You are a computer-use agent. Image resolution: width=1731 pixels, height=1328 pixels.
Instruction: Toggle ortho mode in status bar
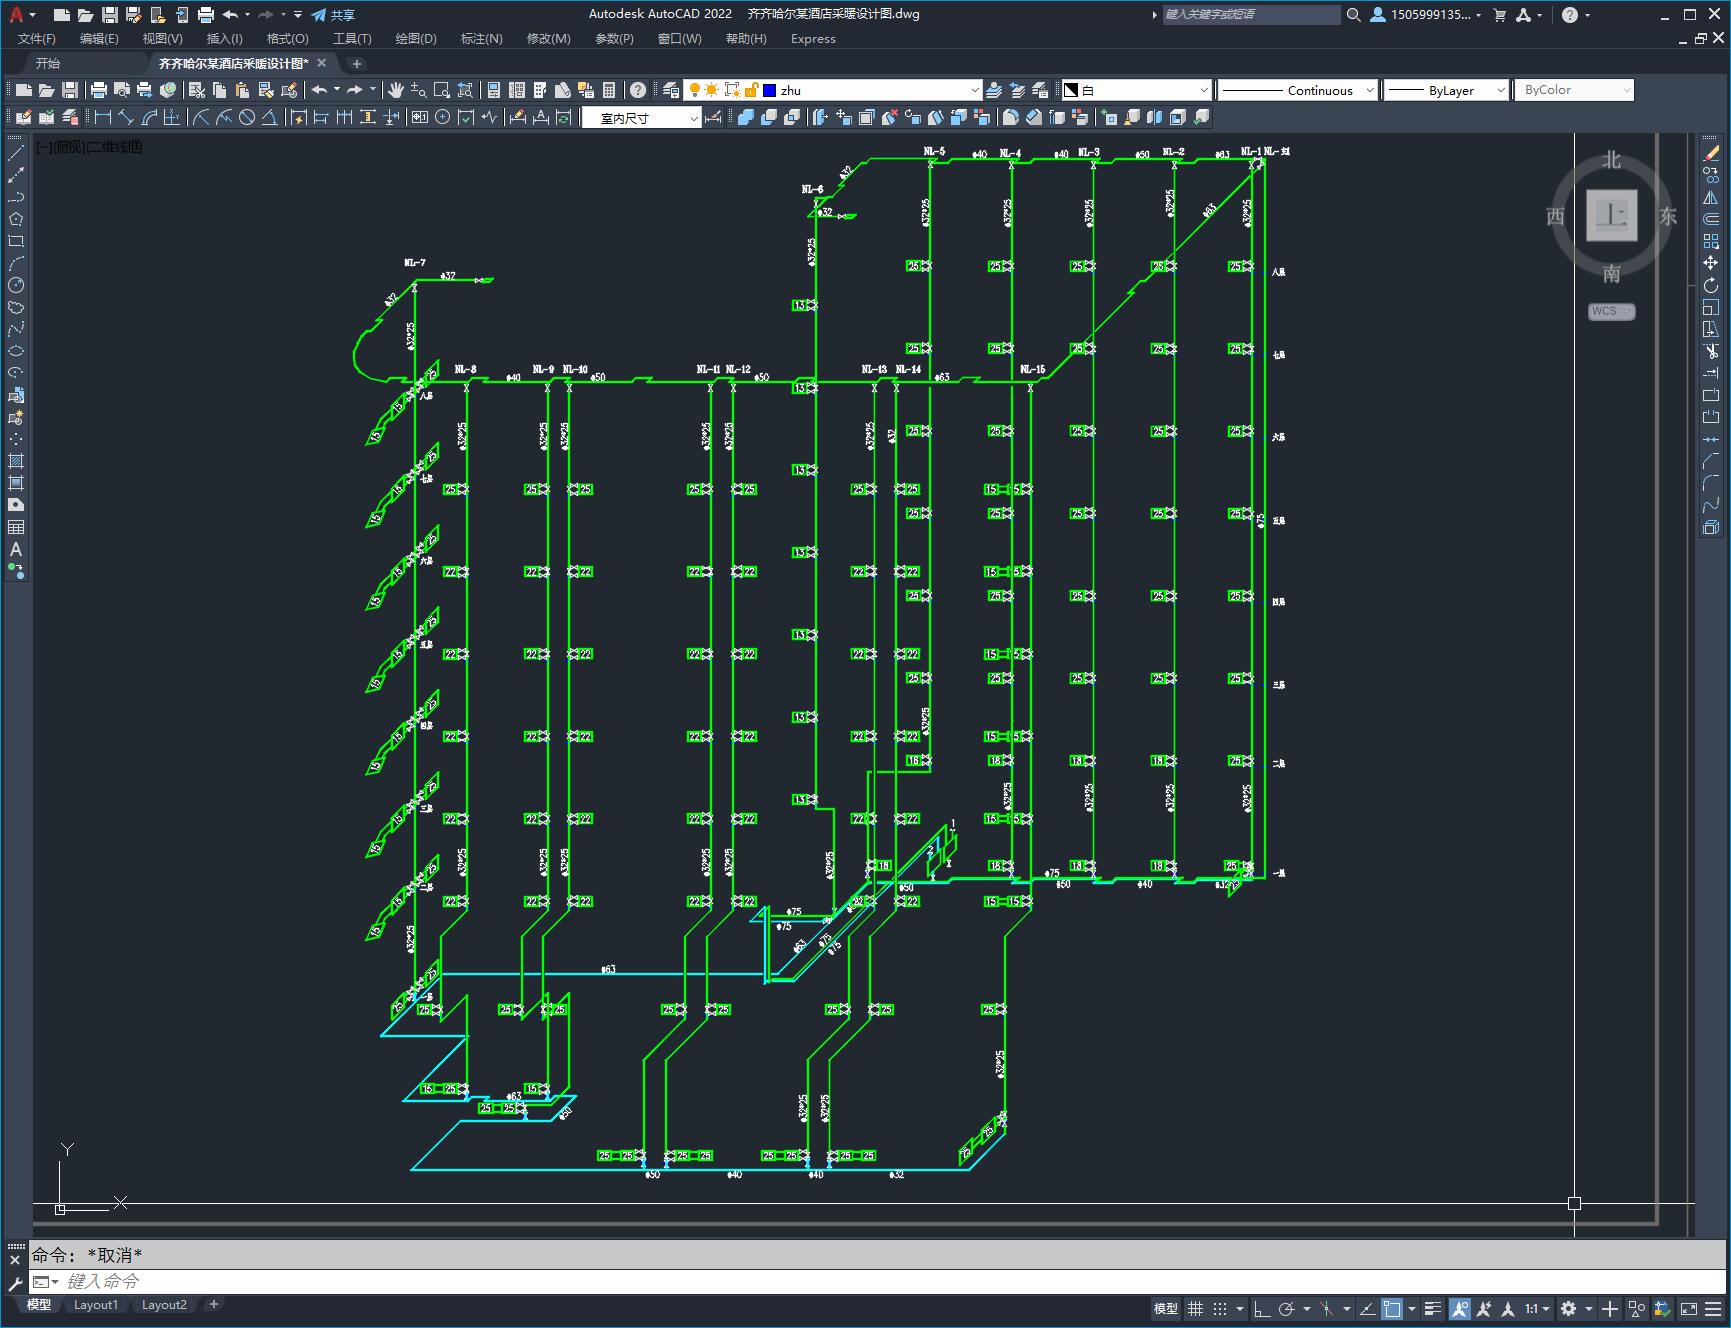point(1262,1308)
